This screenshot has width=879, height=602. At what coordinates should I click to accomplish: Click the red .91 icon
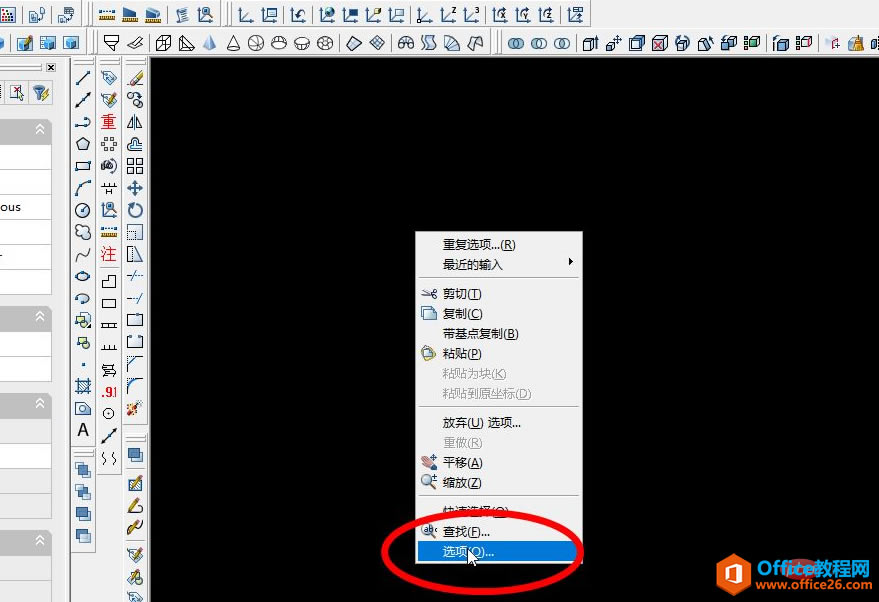109,392
